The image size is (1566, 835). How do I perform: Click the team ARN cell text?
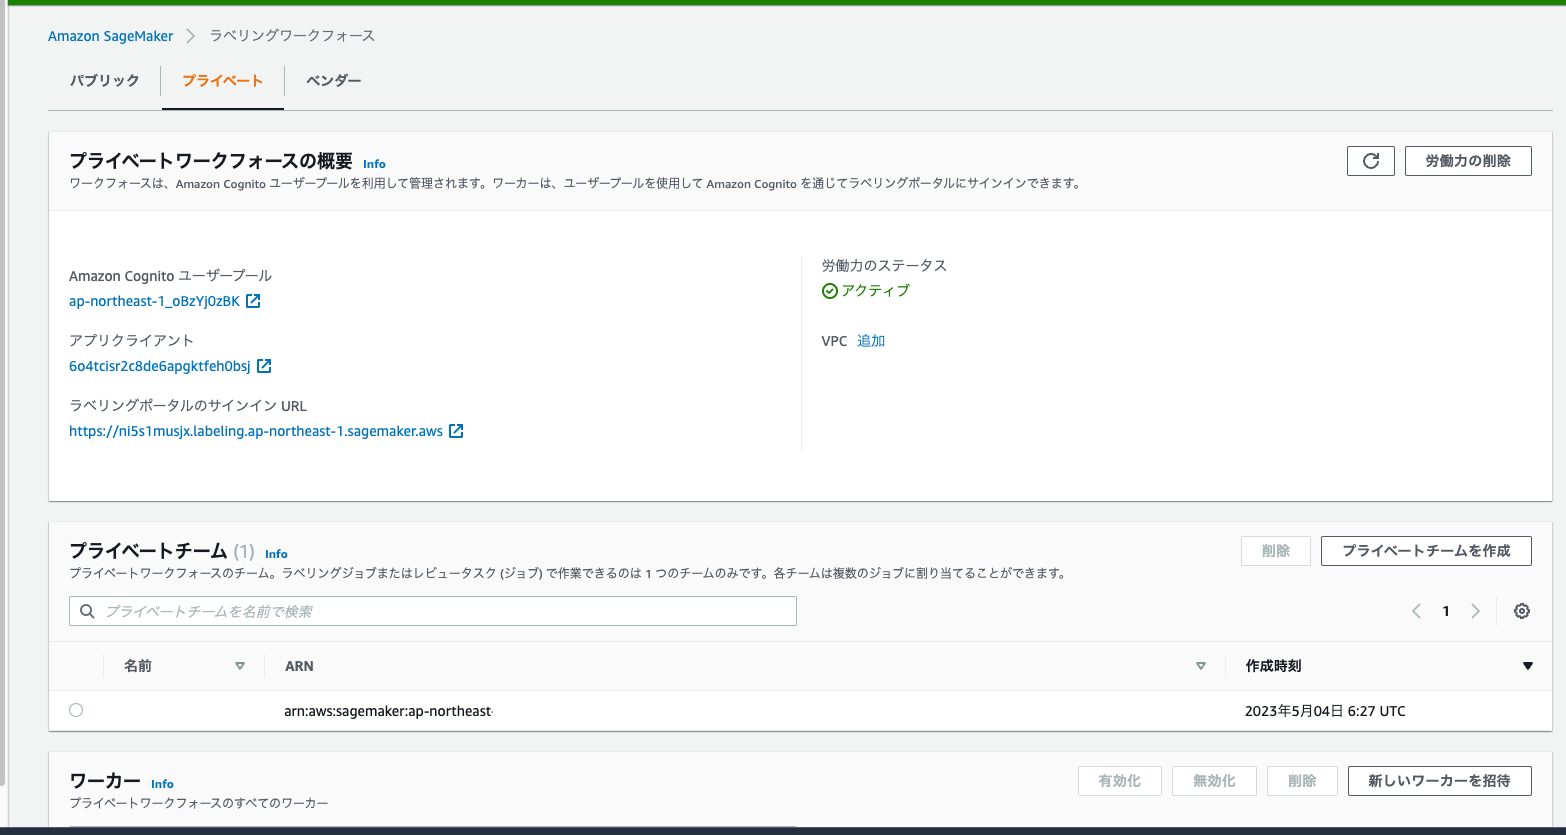389,711
